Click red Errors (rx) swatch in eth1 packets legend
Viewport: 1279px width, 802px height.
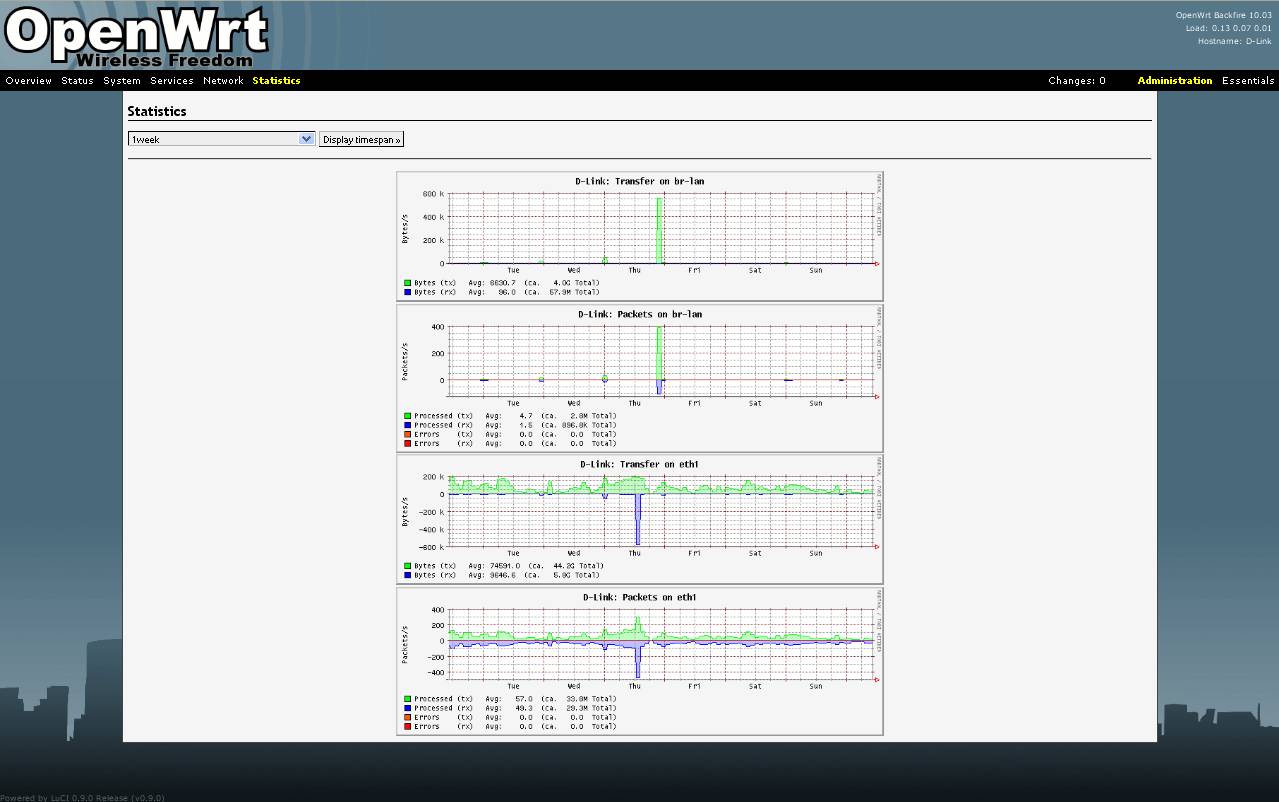tap(408, 726)
